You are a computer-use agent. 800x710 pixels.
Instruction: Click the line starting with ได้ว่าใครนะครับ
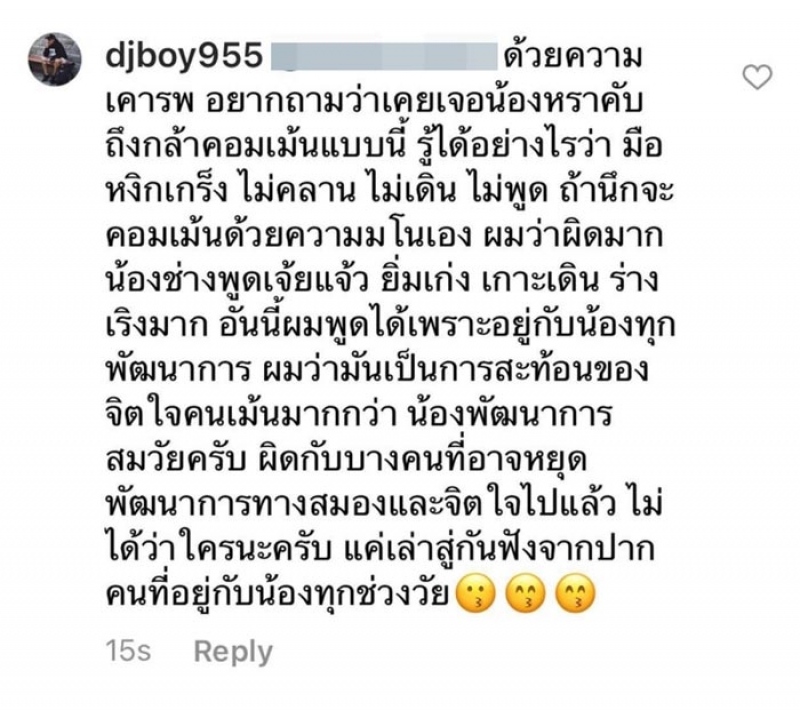[380, 549]
